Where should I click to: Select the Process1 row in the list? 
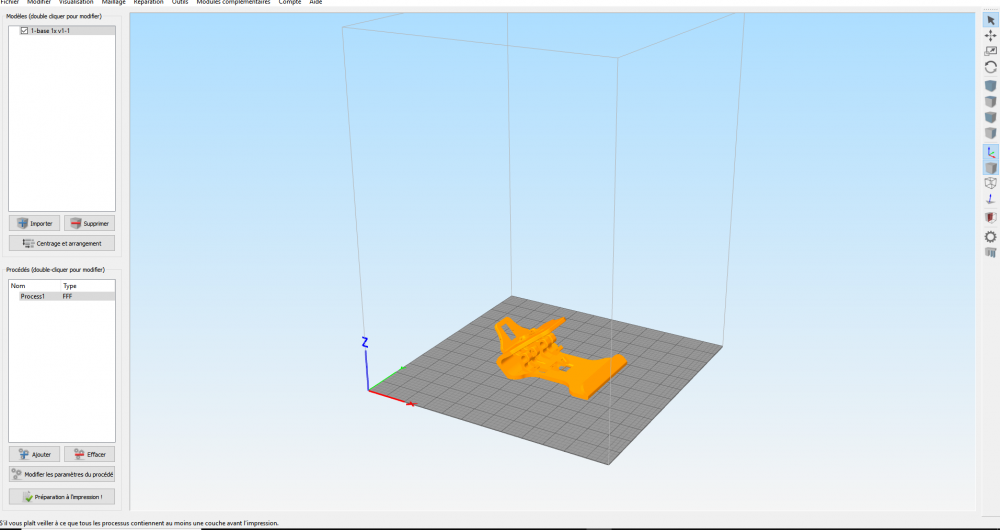[62, 297]
